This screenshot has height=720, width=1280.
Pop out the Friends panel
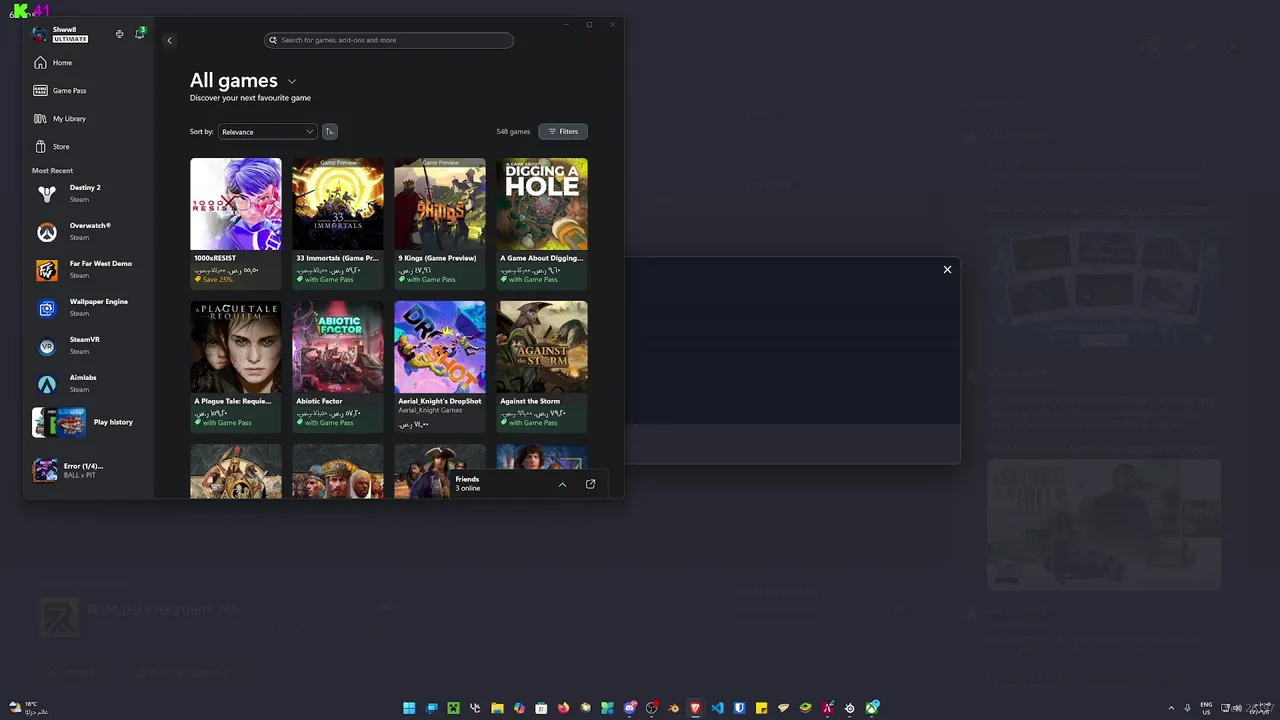click(590, 484)
